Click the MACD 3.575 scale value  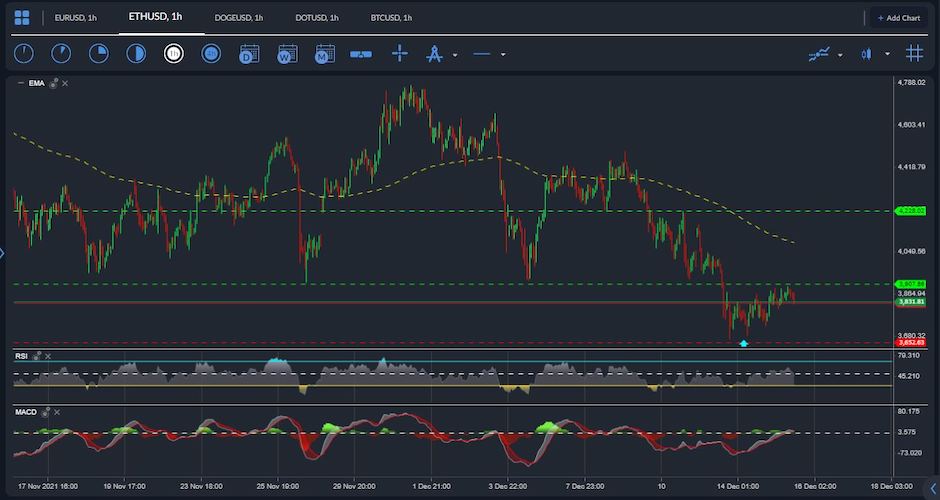coord(906,432)
